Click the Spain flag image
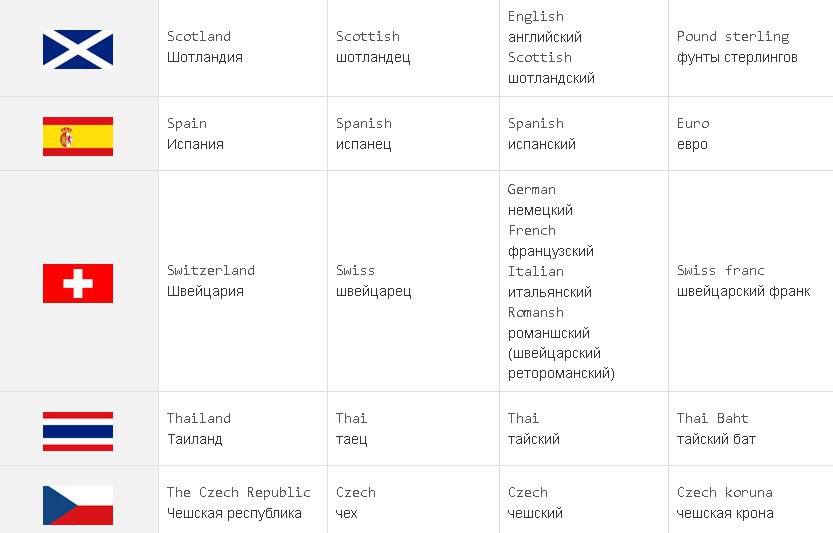Viewport: 833px width, 533px height. click(x=78, y=137)
